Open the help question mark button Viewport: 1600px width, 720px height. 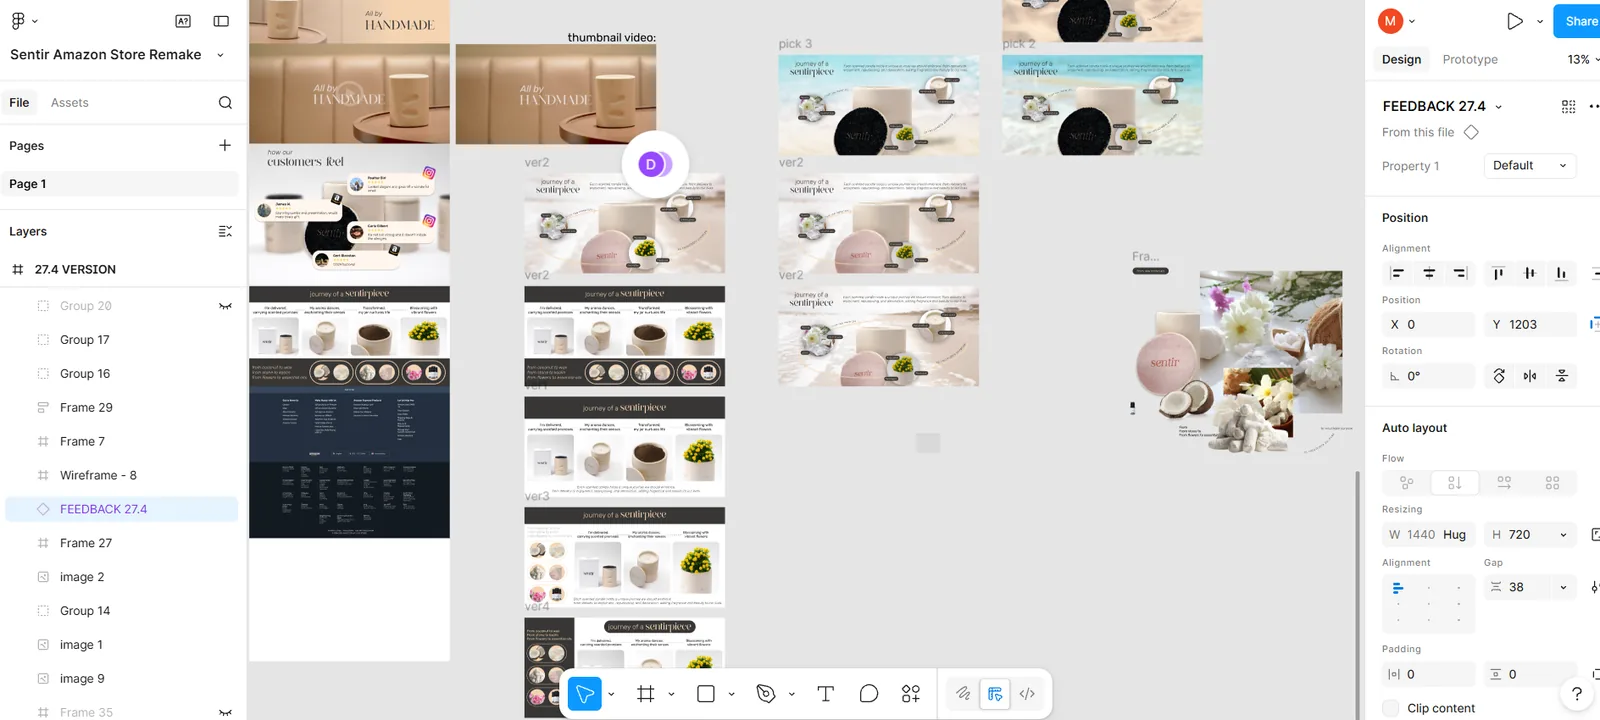coord(1576,694)
